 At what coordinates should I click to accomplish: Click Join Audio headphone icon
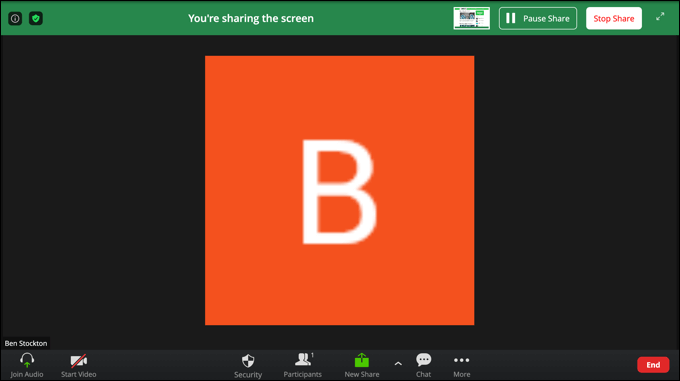(27, 360)
